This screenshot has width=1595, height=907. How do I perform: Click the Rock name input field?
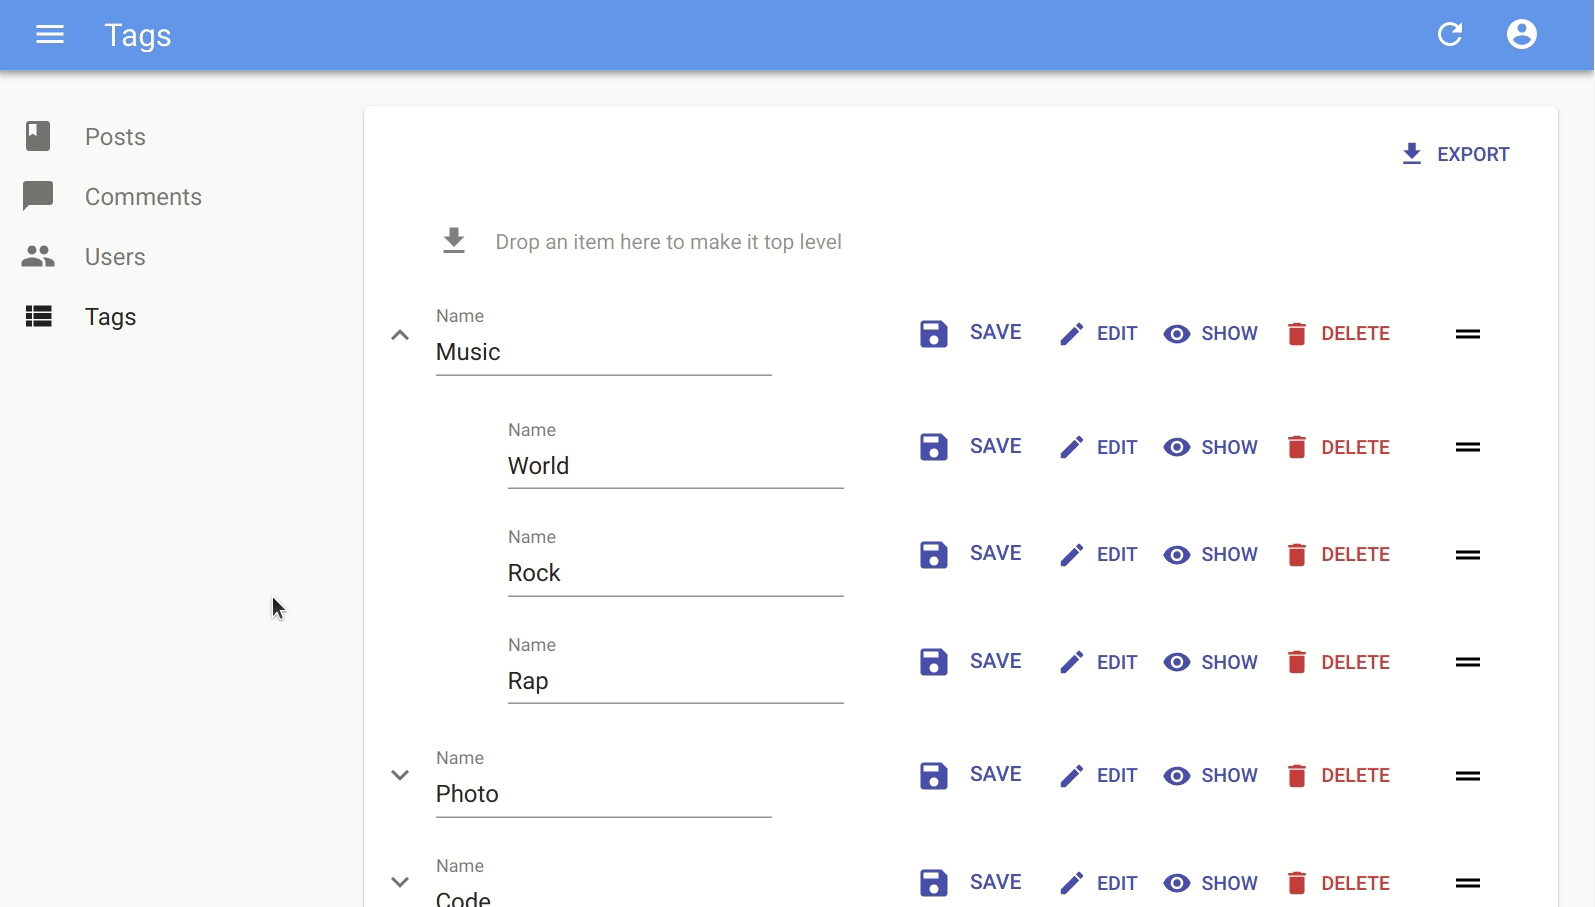(675, 573)
